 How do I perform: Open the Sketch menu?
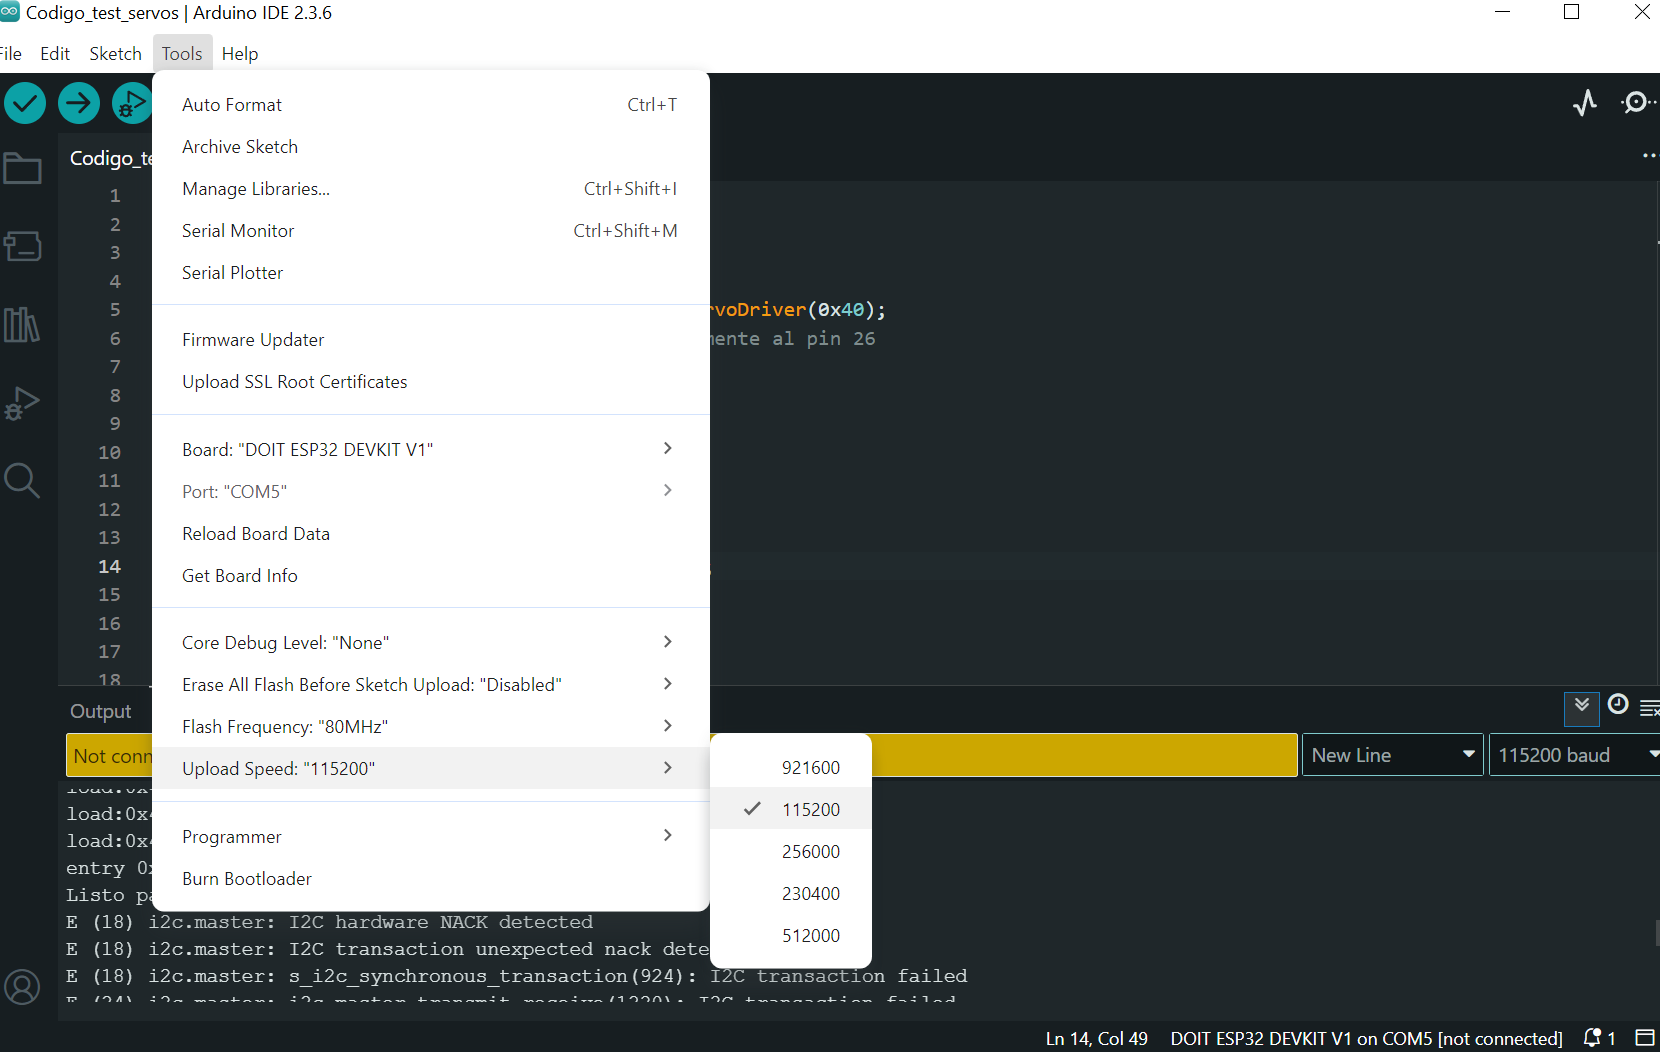[116, 54]
